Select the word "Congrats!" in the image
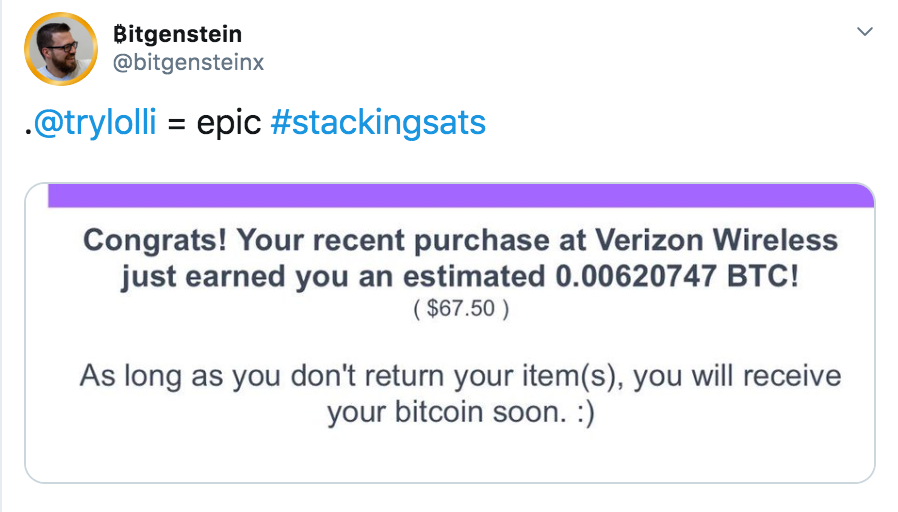 tap(155, 241)
